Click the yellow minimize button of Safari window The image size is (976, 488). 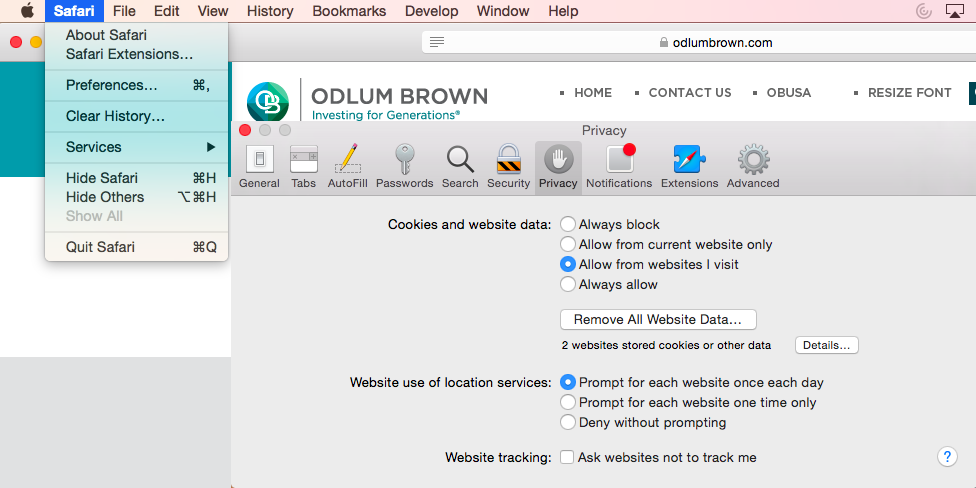[x=36, y=42]
